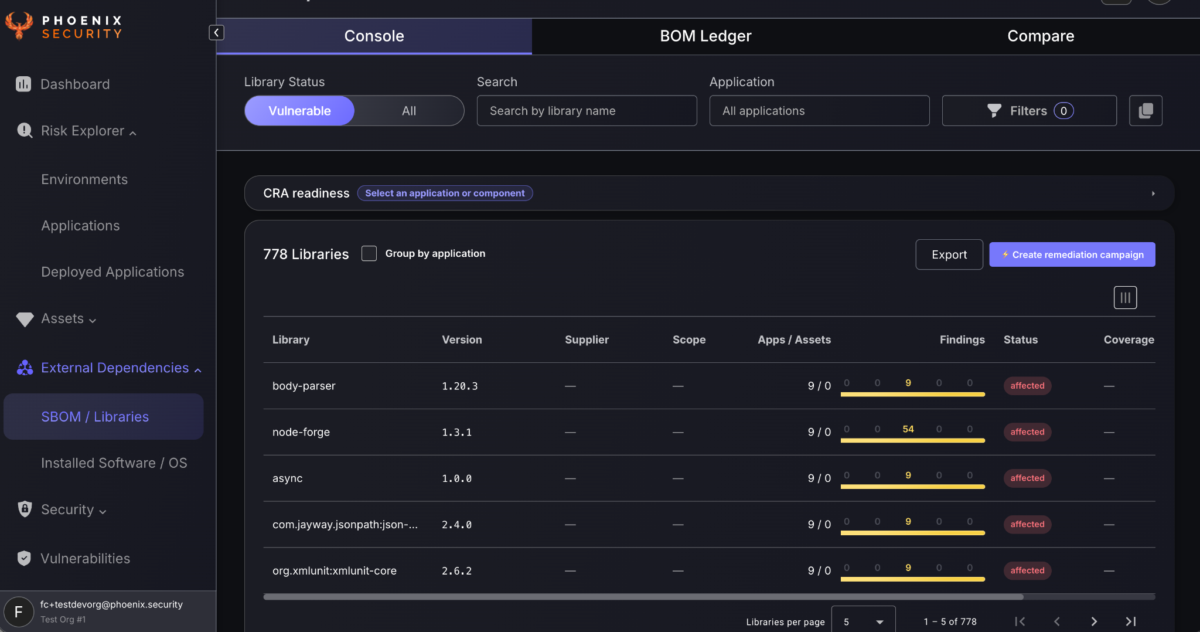This screenshot has height=632, width=1200.
Task: Enable Group by application checkbox
Action: pos(369,254)
